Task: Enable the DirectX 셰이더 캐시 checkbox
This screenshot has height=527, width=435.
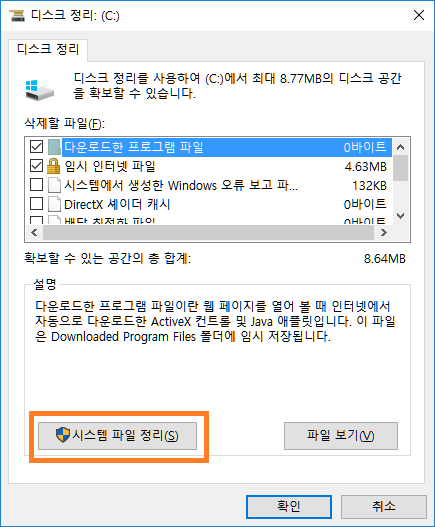Action: [x=36, y=203]
